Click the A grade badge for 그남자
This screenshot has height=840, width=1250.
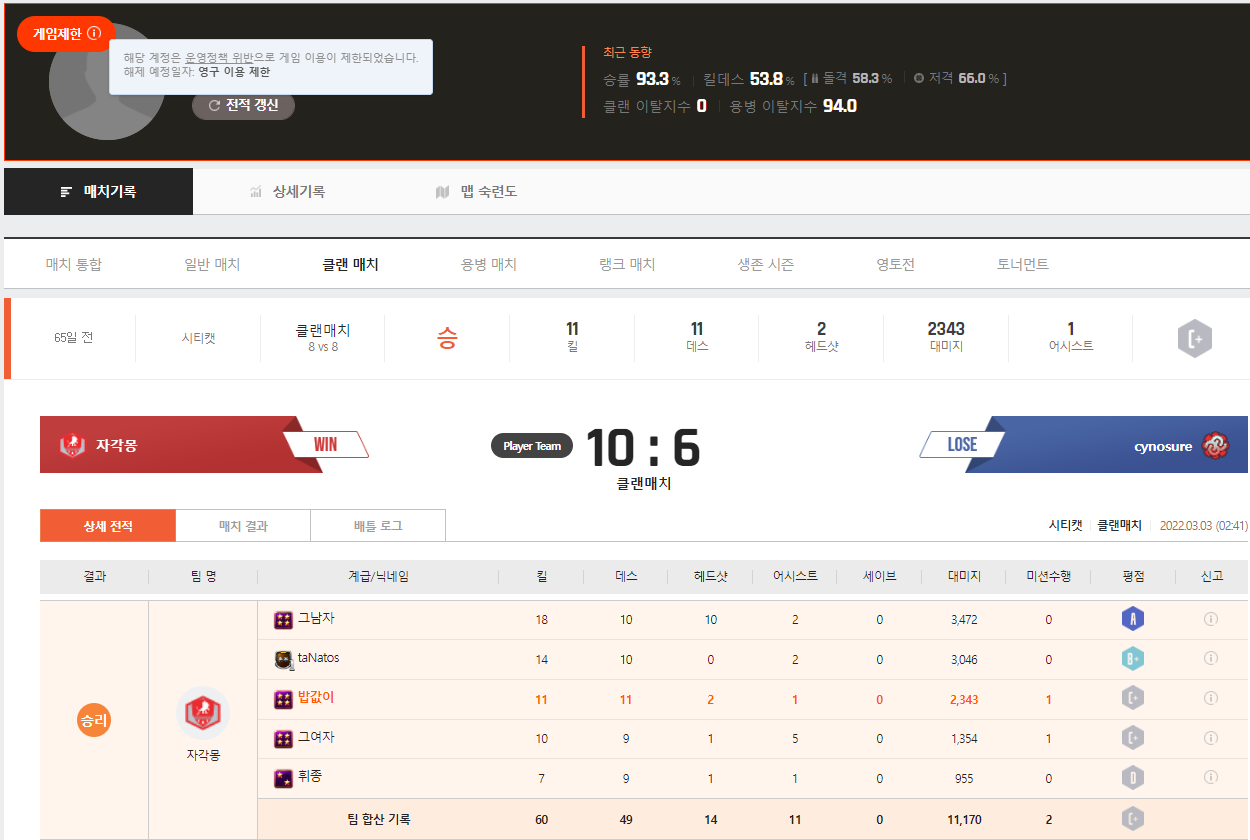(x=1132, y=619)
